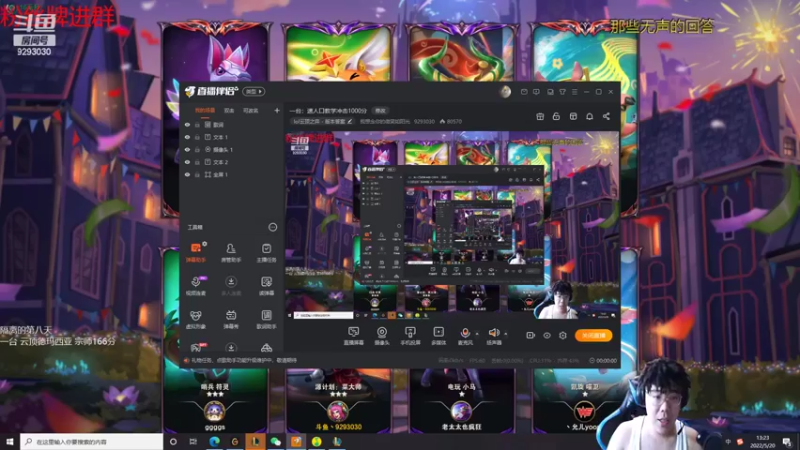Open the hamburger menu in the title bar

point(574,92)
